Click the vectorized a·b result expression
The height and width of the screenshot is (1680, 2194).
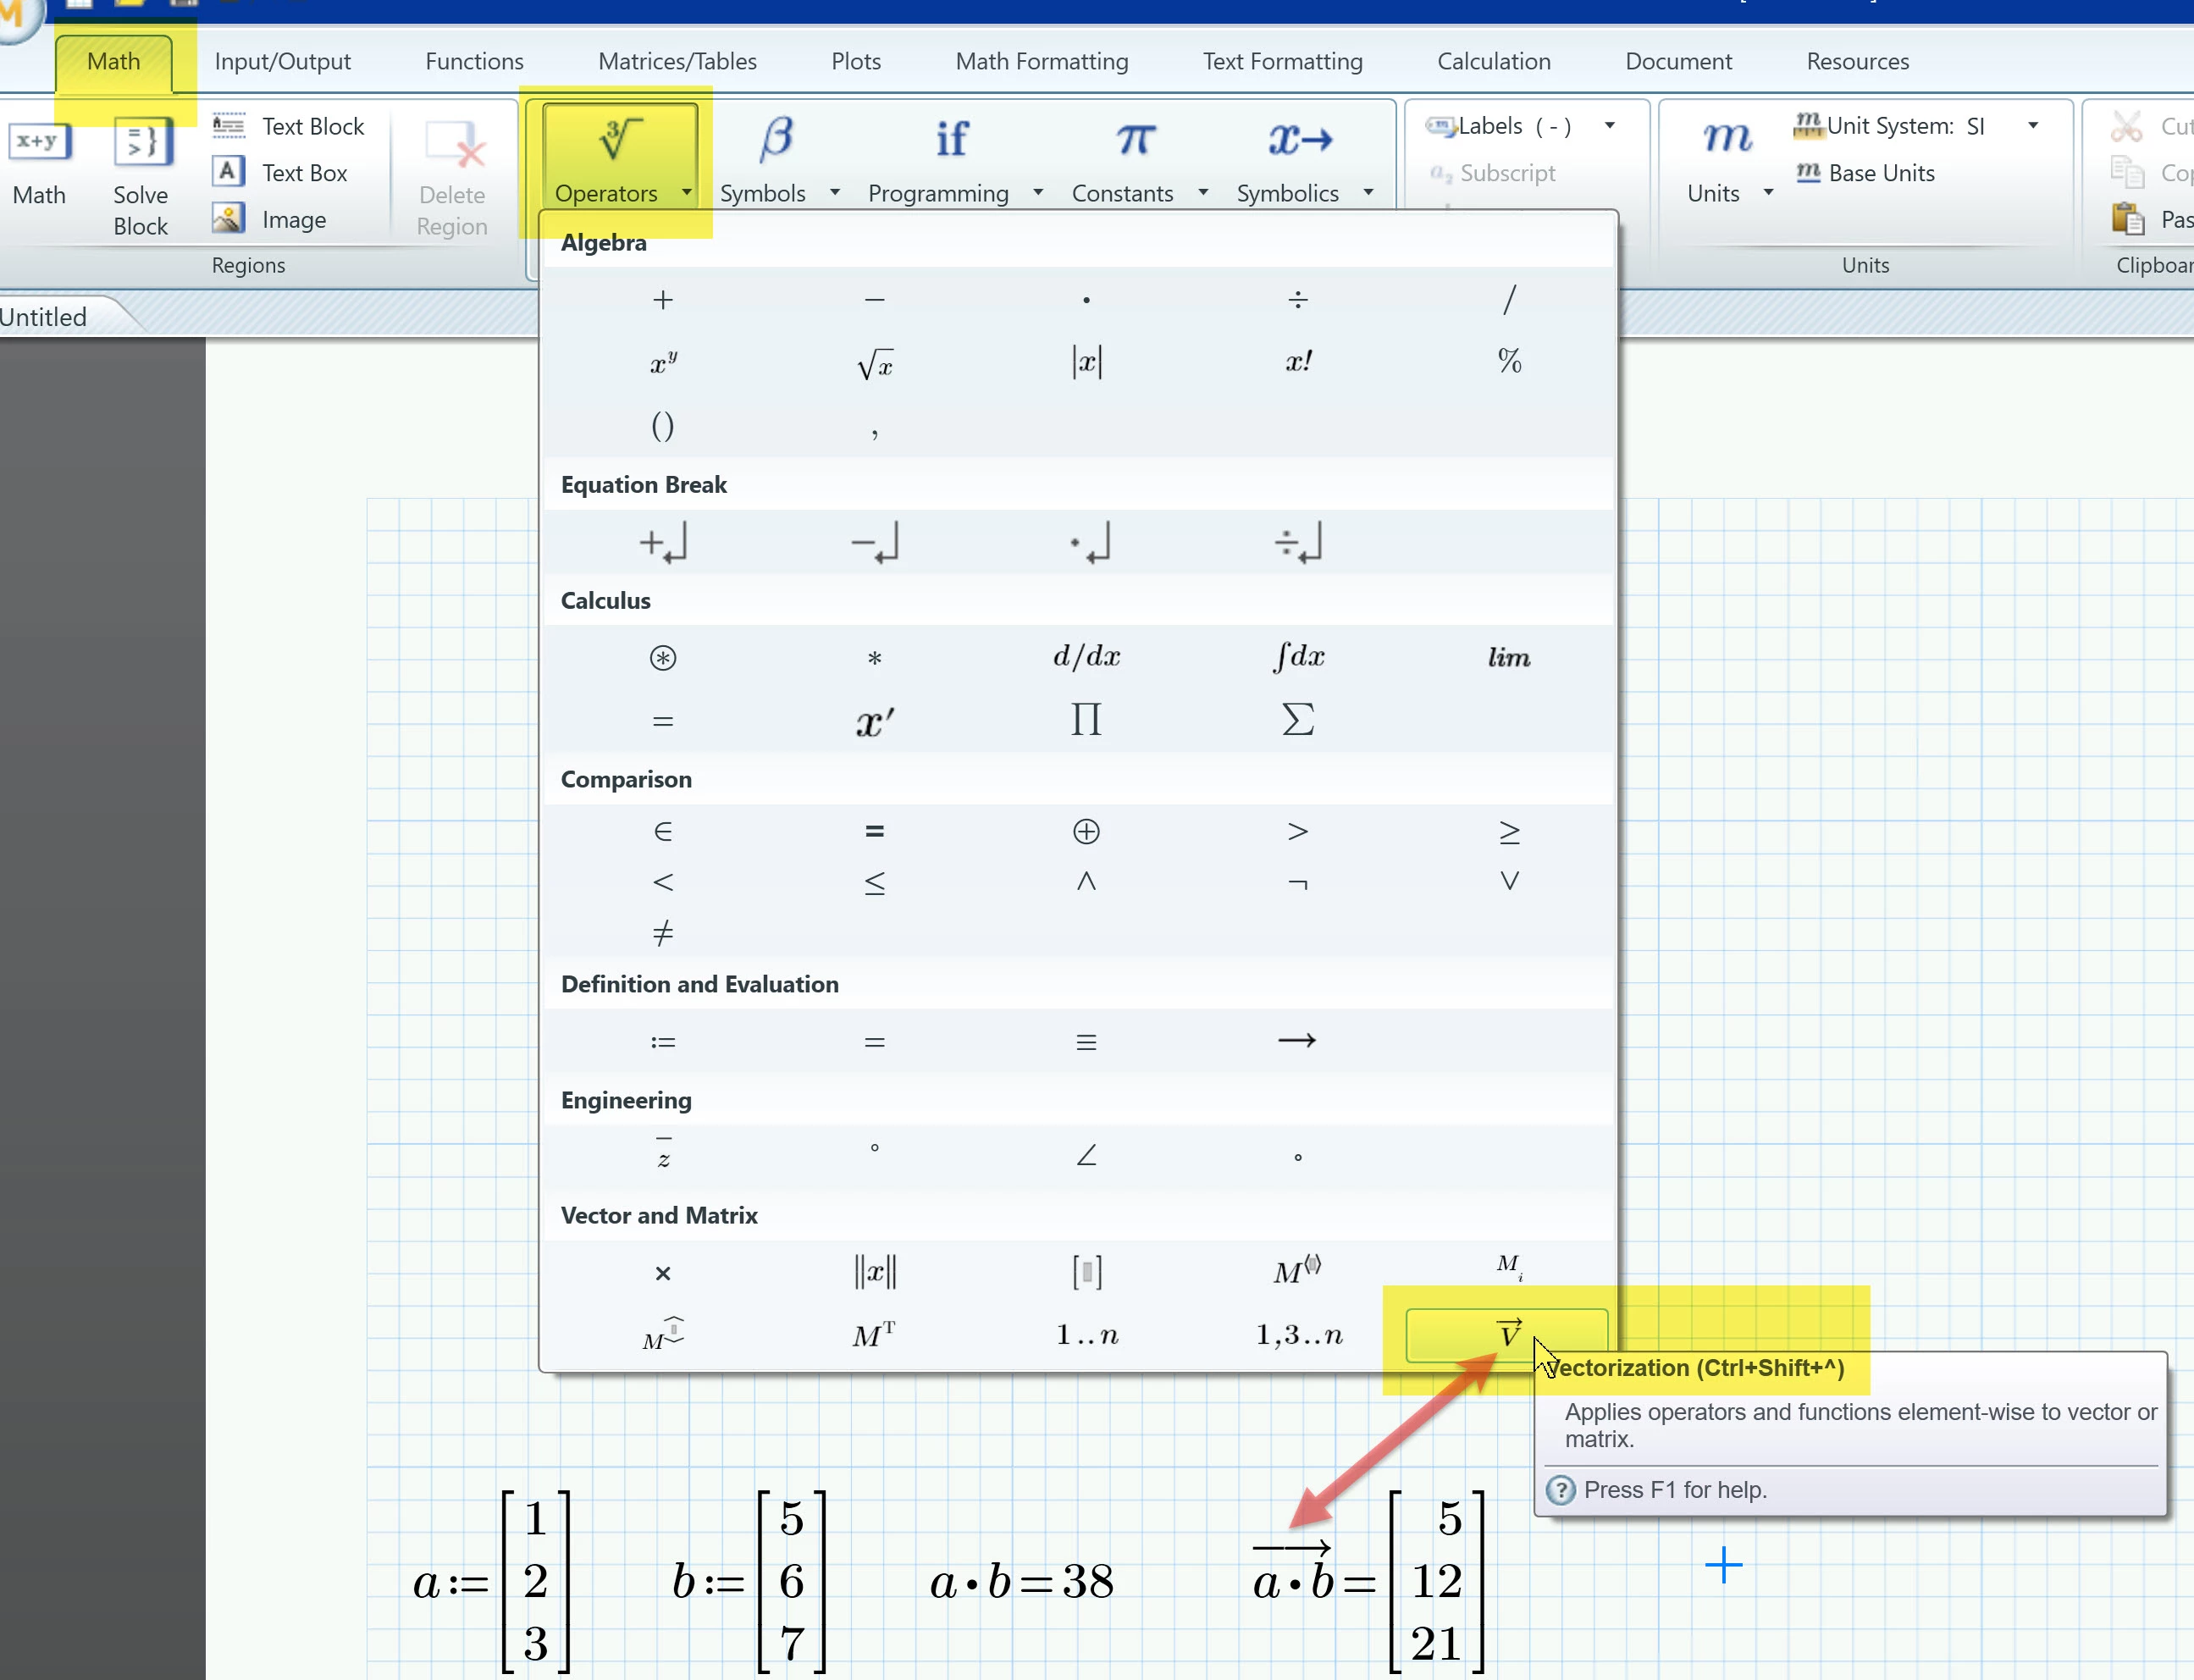(1368, 1580)
